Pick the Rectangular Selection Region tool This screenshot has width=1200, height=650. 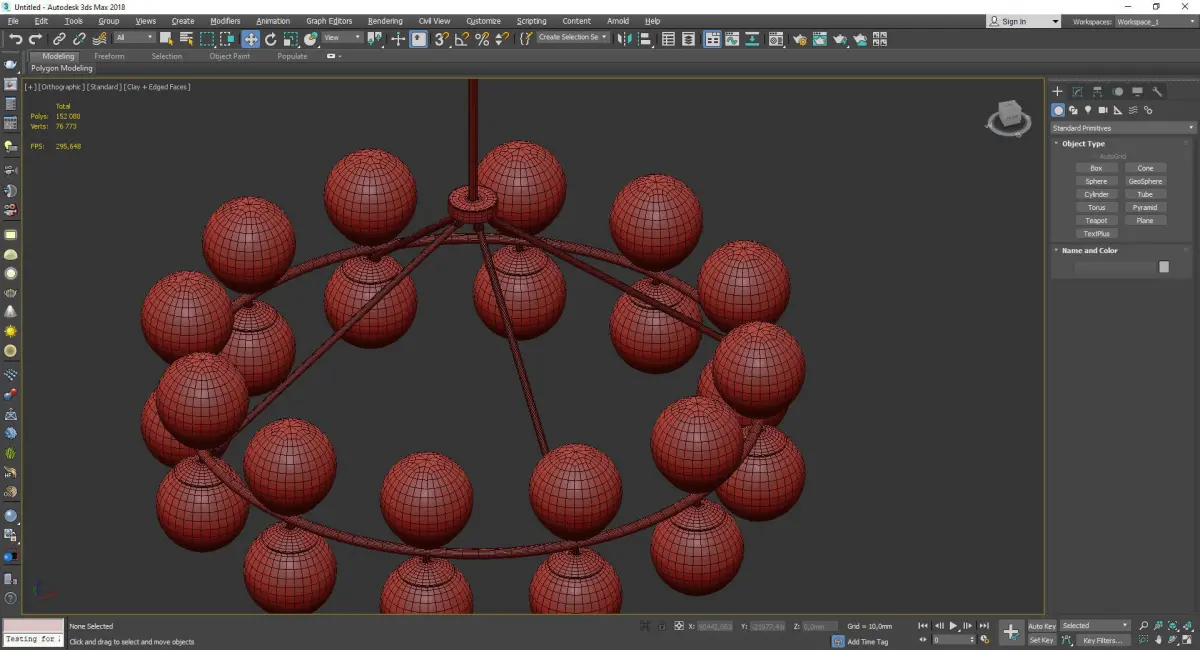pyautogui.click(x=207, y=39)
